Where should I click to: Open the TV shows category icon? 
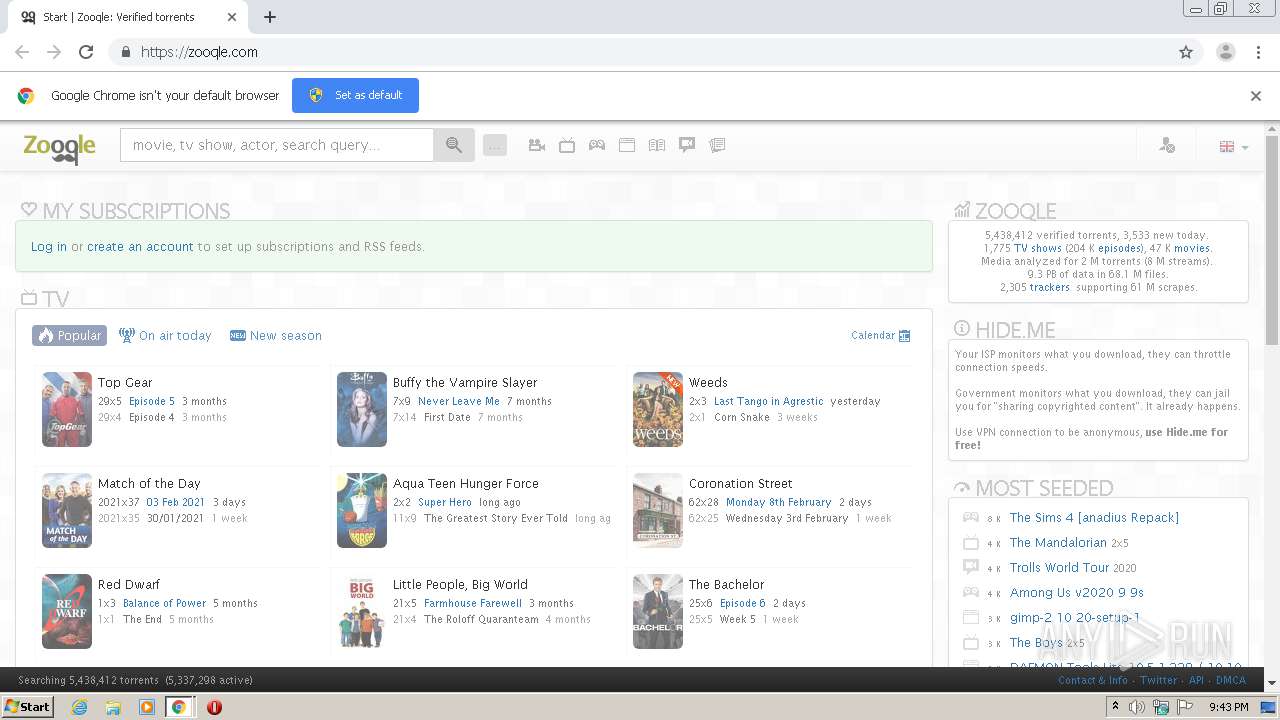pyautogui.click(x=567, y=145)
